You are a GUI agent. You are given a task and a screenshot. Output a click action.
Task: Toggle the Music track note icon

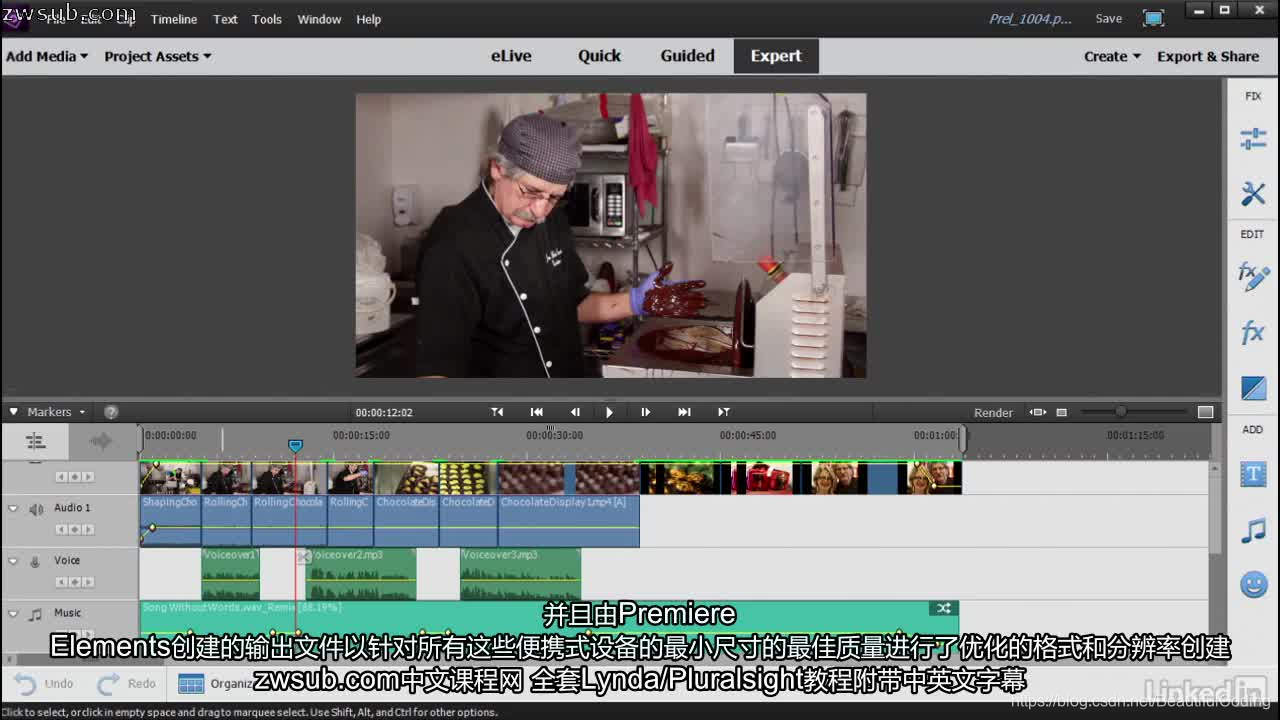[x=35, y=614]
